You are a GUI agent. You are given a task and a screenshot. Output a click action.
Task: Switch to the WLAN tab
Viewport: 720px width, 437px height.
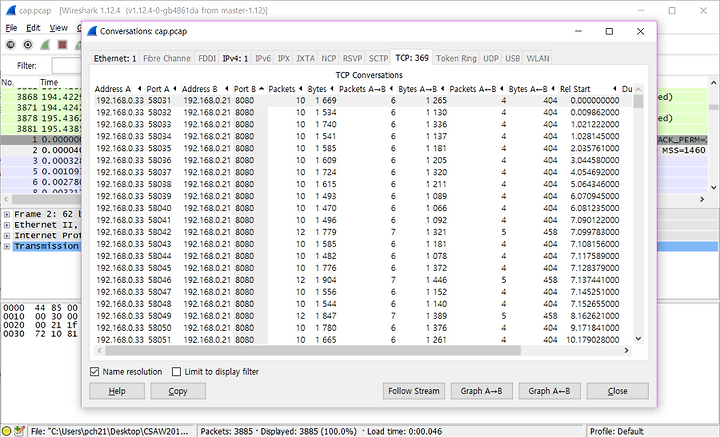(537, 58)
